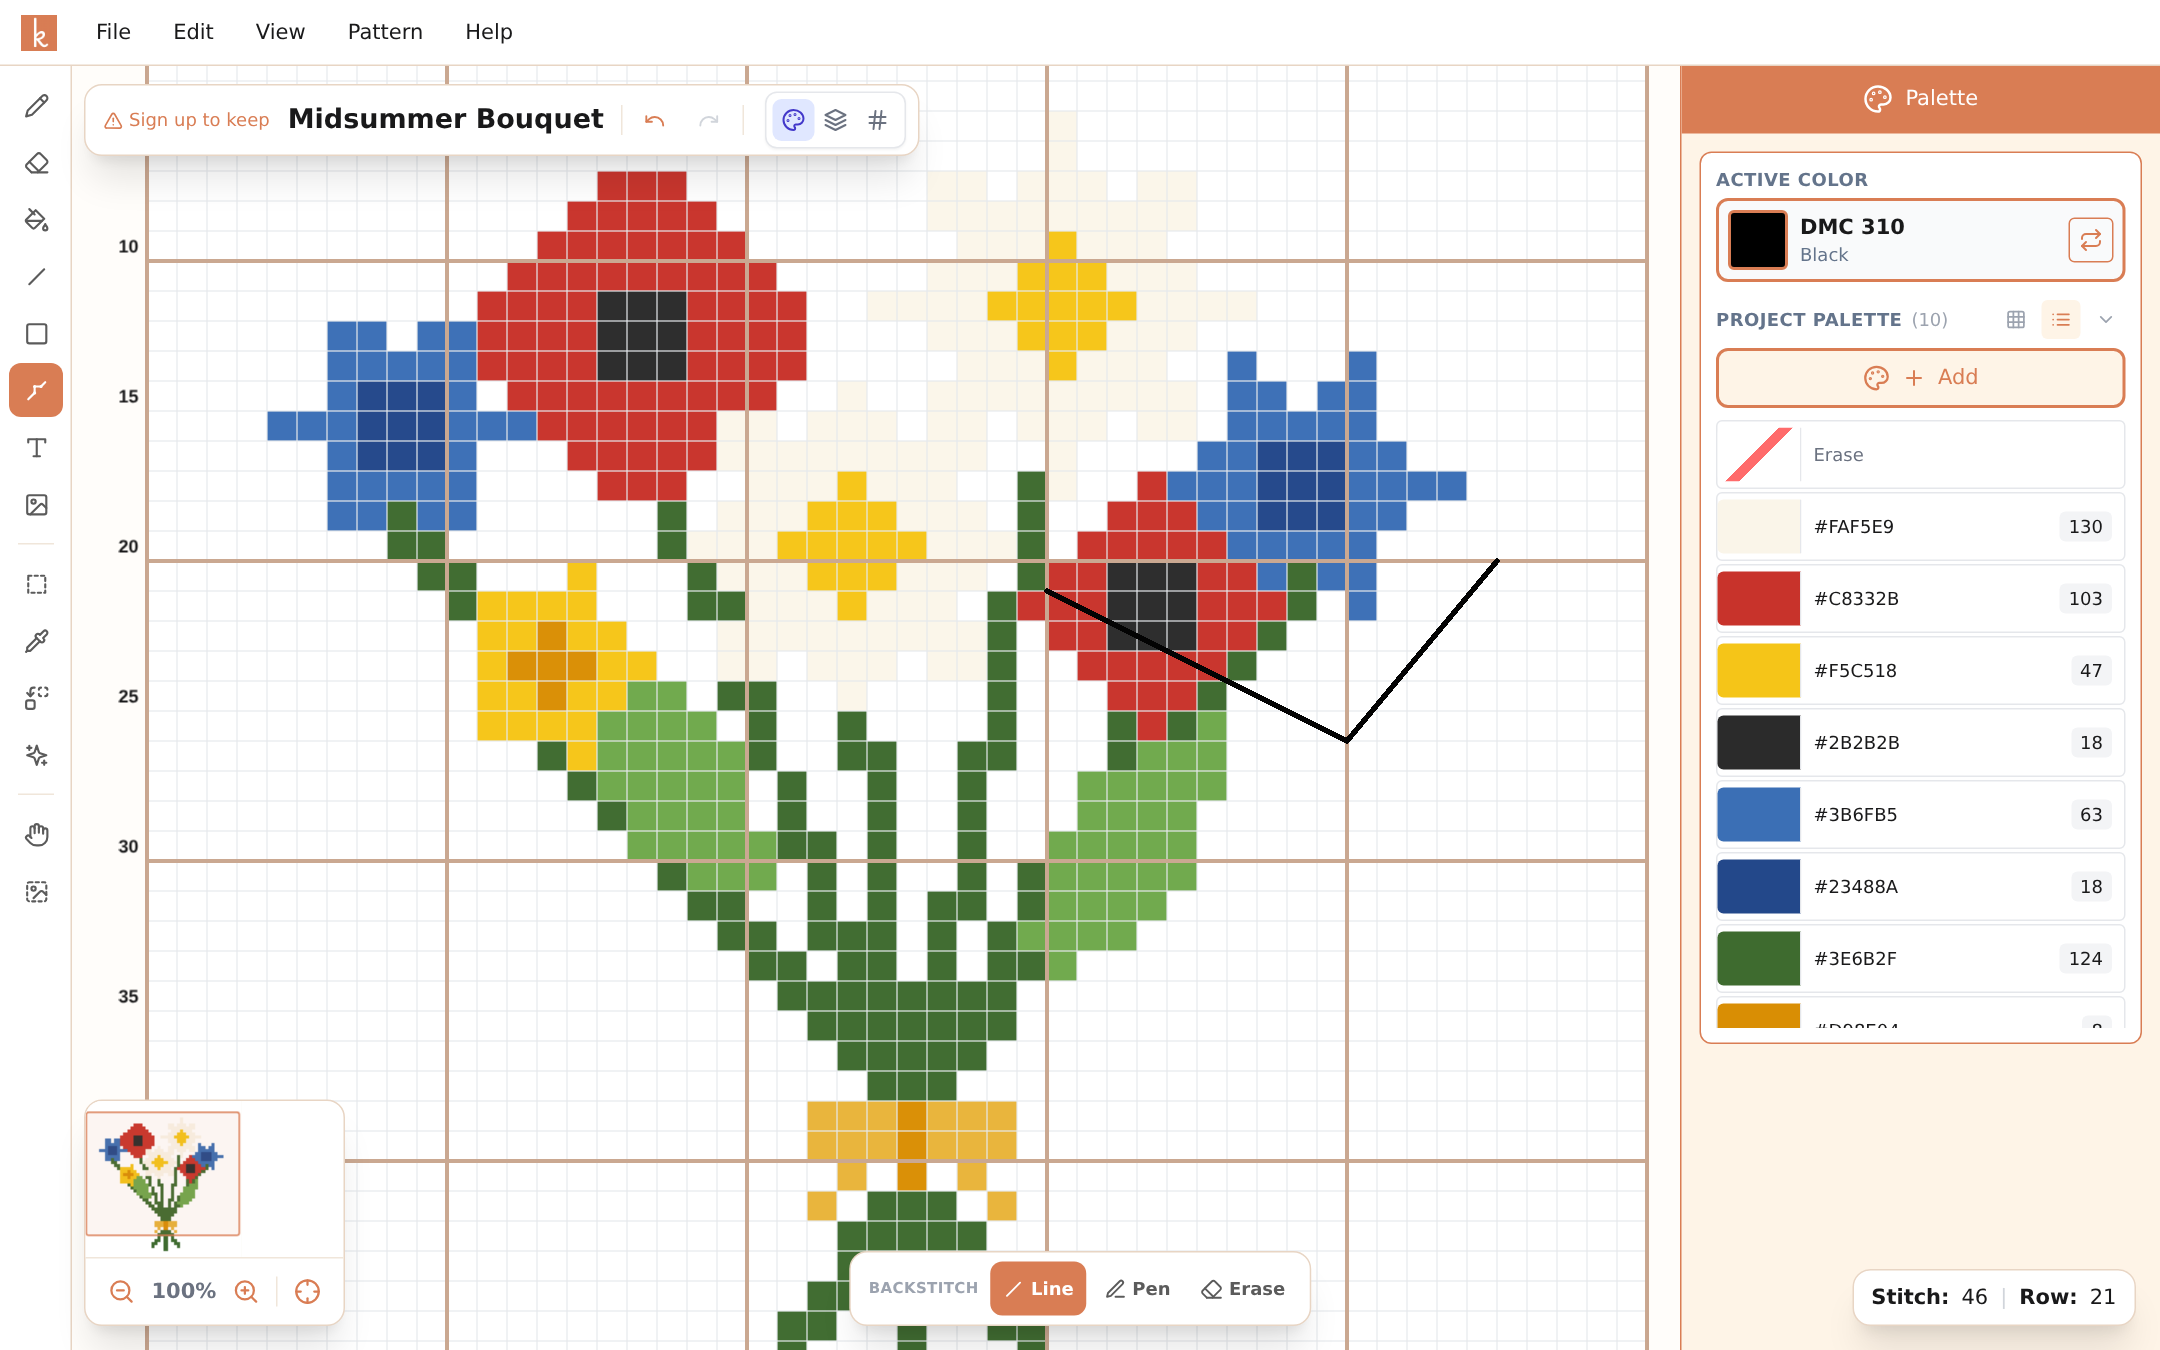The width and height of the screenshot is (2160, 1350).
Task: Swap the active color with swap icon
Action: coord(2090,240)
